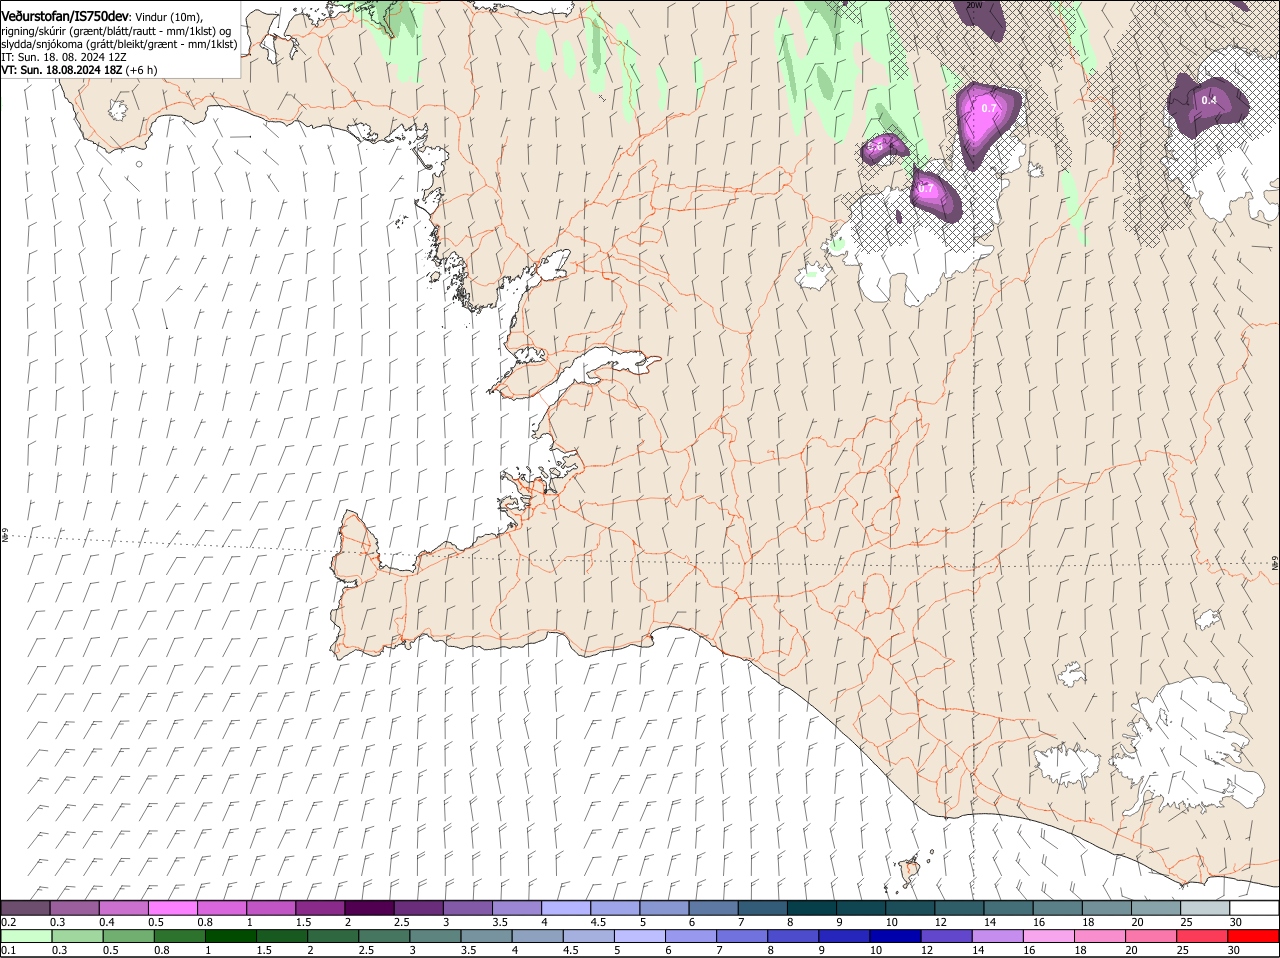Viewport: 1280px width, 958px height.
Task: Click the 0.7 label in the lower pink blob
Action: 926,188
